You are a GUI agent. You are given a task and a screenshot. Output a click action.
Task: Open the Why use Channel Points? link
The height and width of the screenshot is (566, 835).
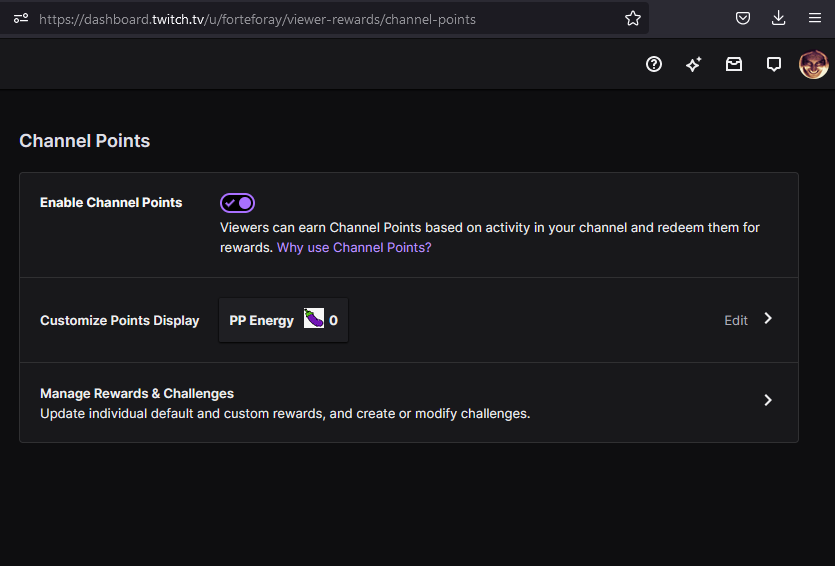(x=354, y=248)
